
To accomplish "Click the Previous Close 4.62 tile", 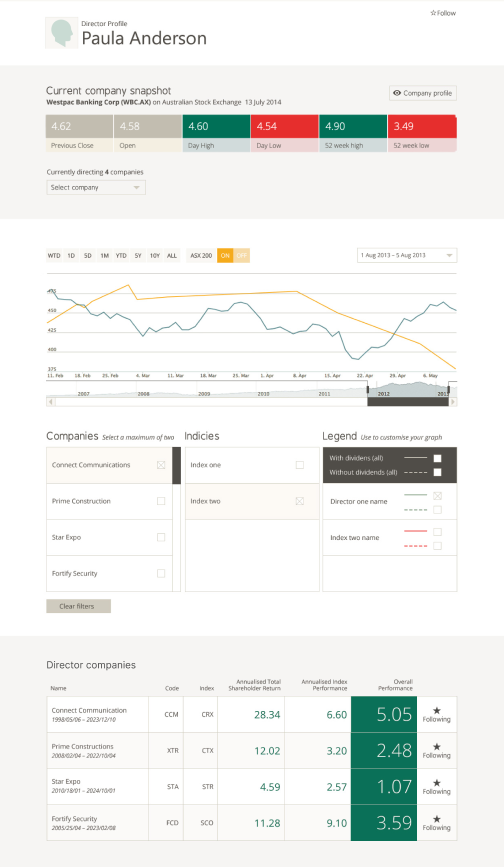I will 79,133.
